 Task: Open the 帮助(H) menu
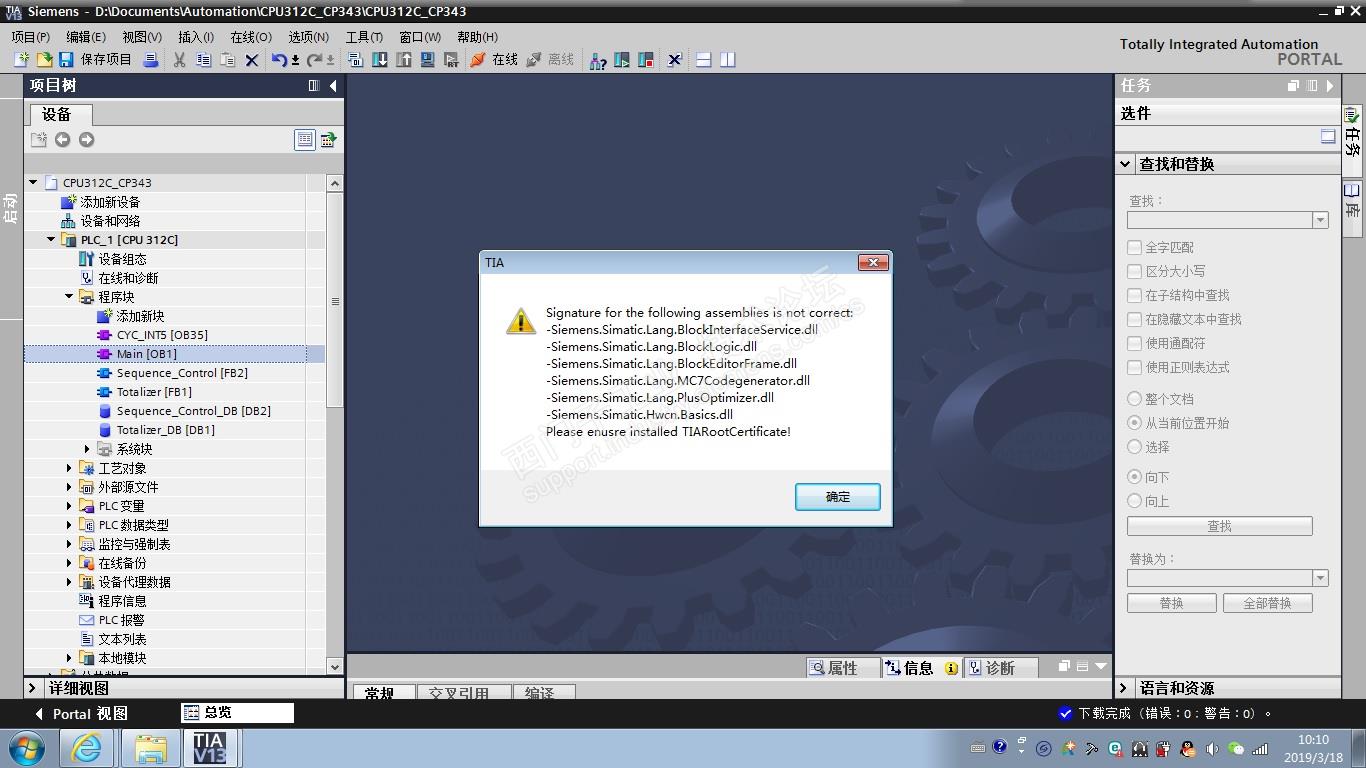[x=477, y=37]
